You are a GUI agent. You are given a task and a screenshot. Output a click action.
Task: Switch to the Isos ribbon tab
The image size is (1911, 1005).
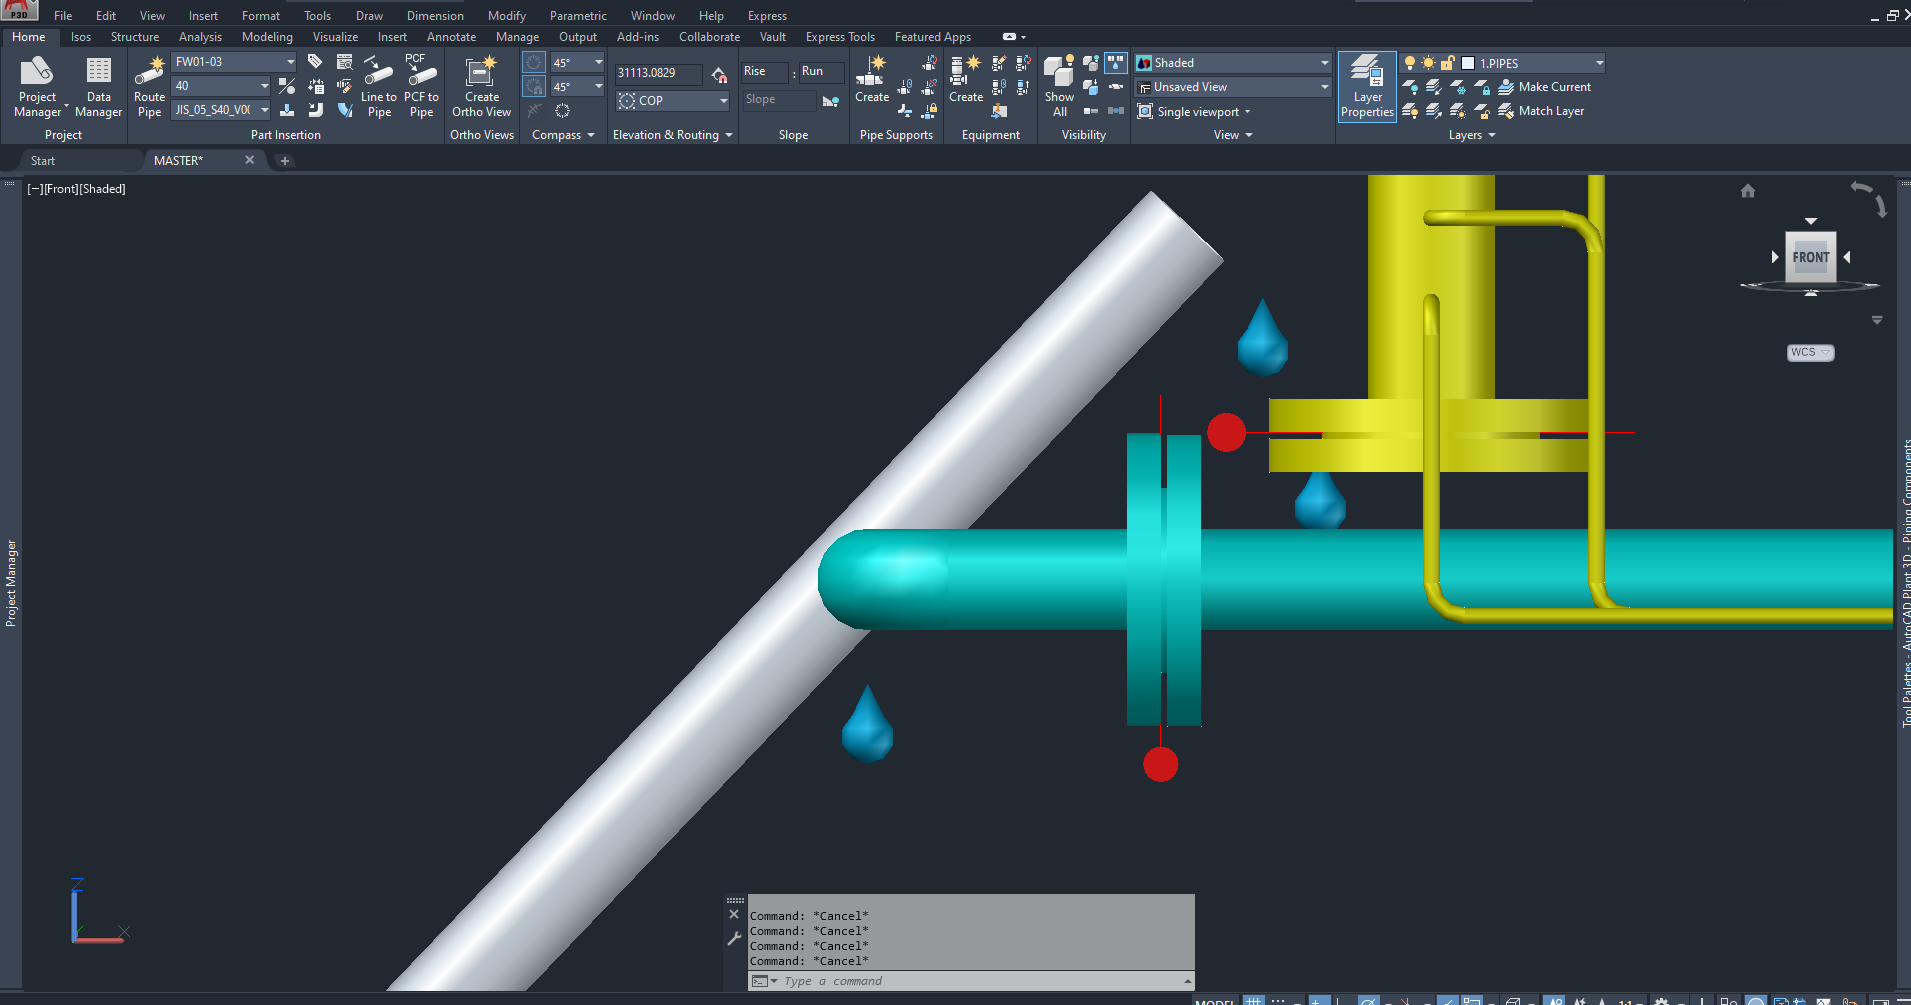(80, 36)
